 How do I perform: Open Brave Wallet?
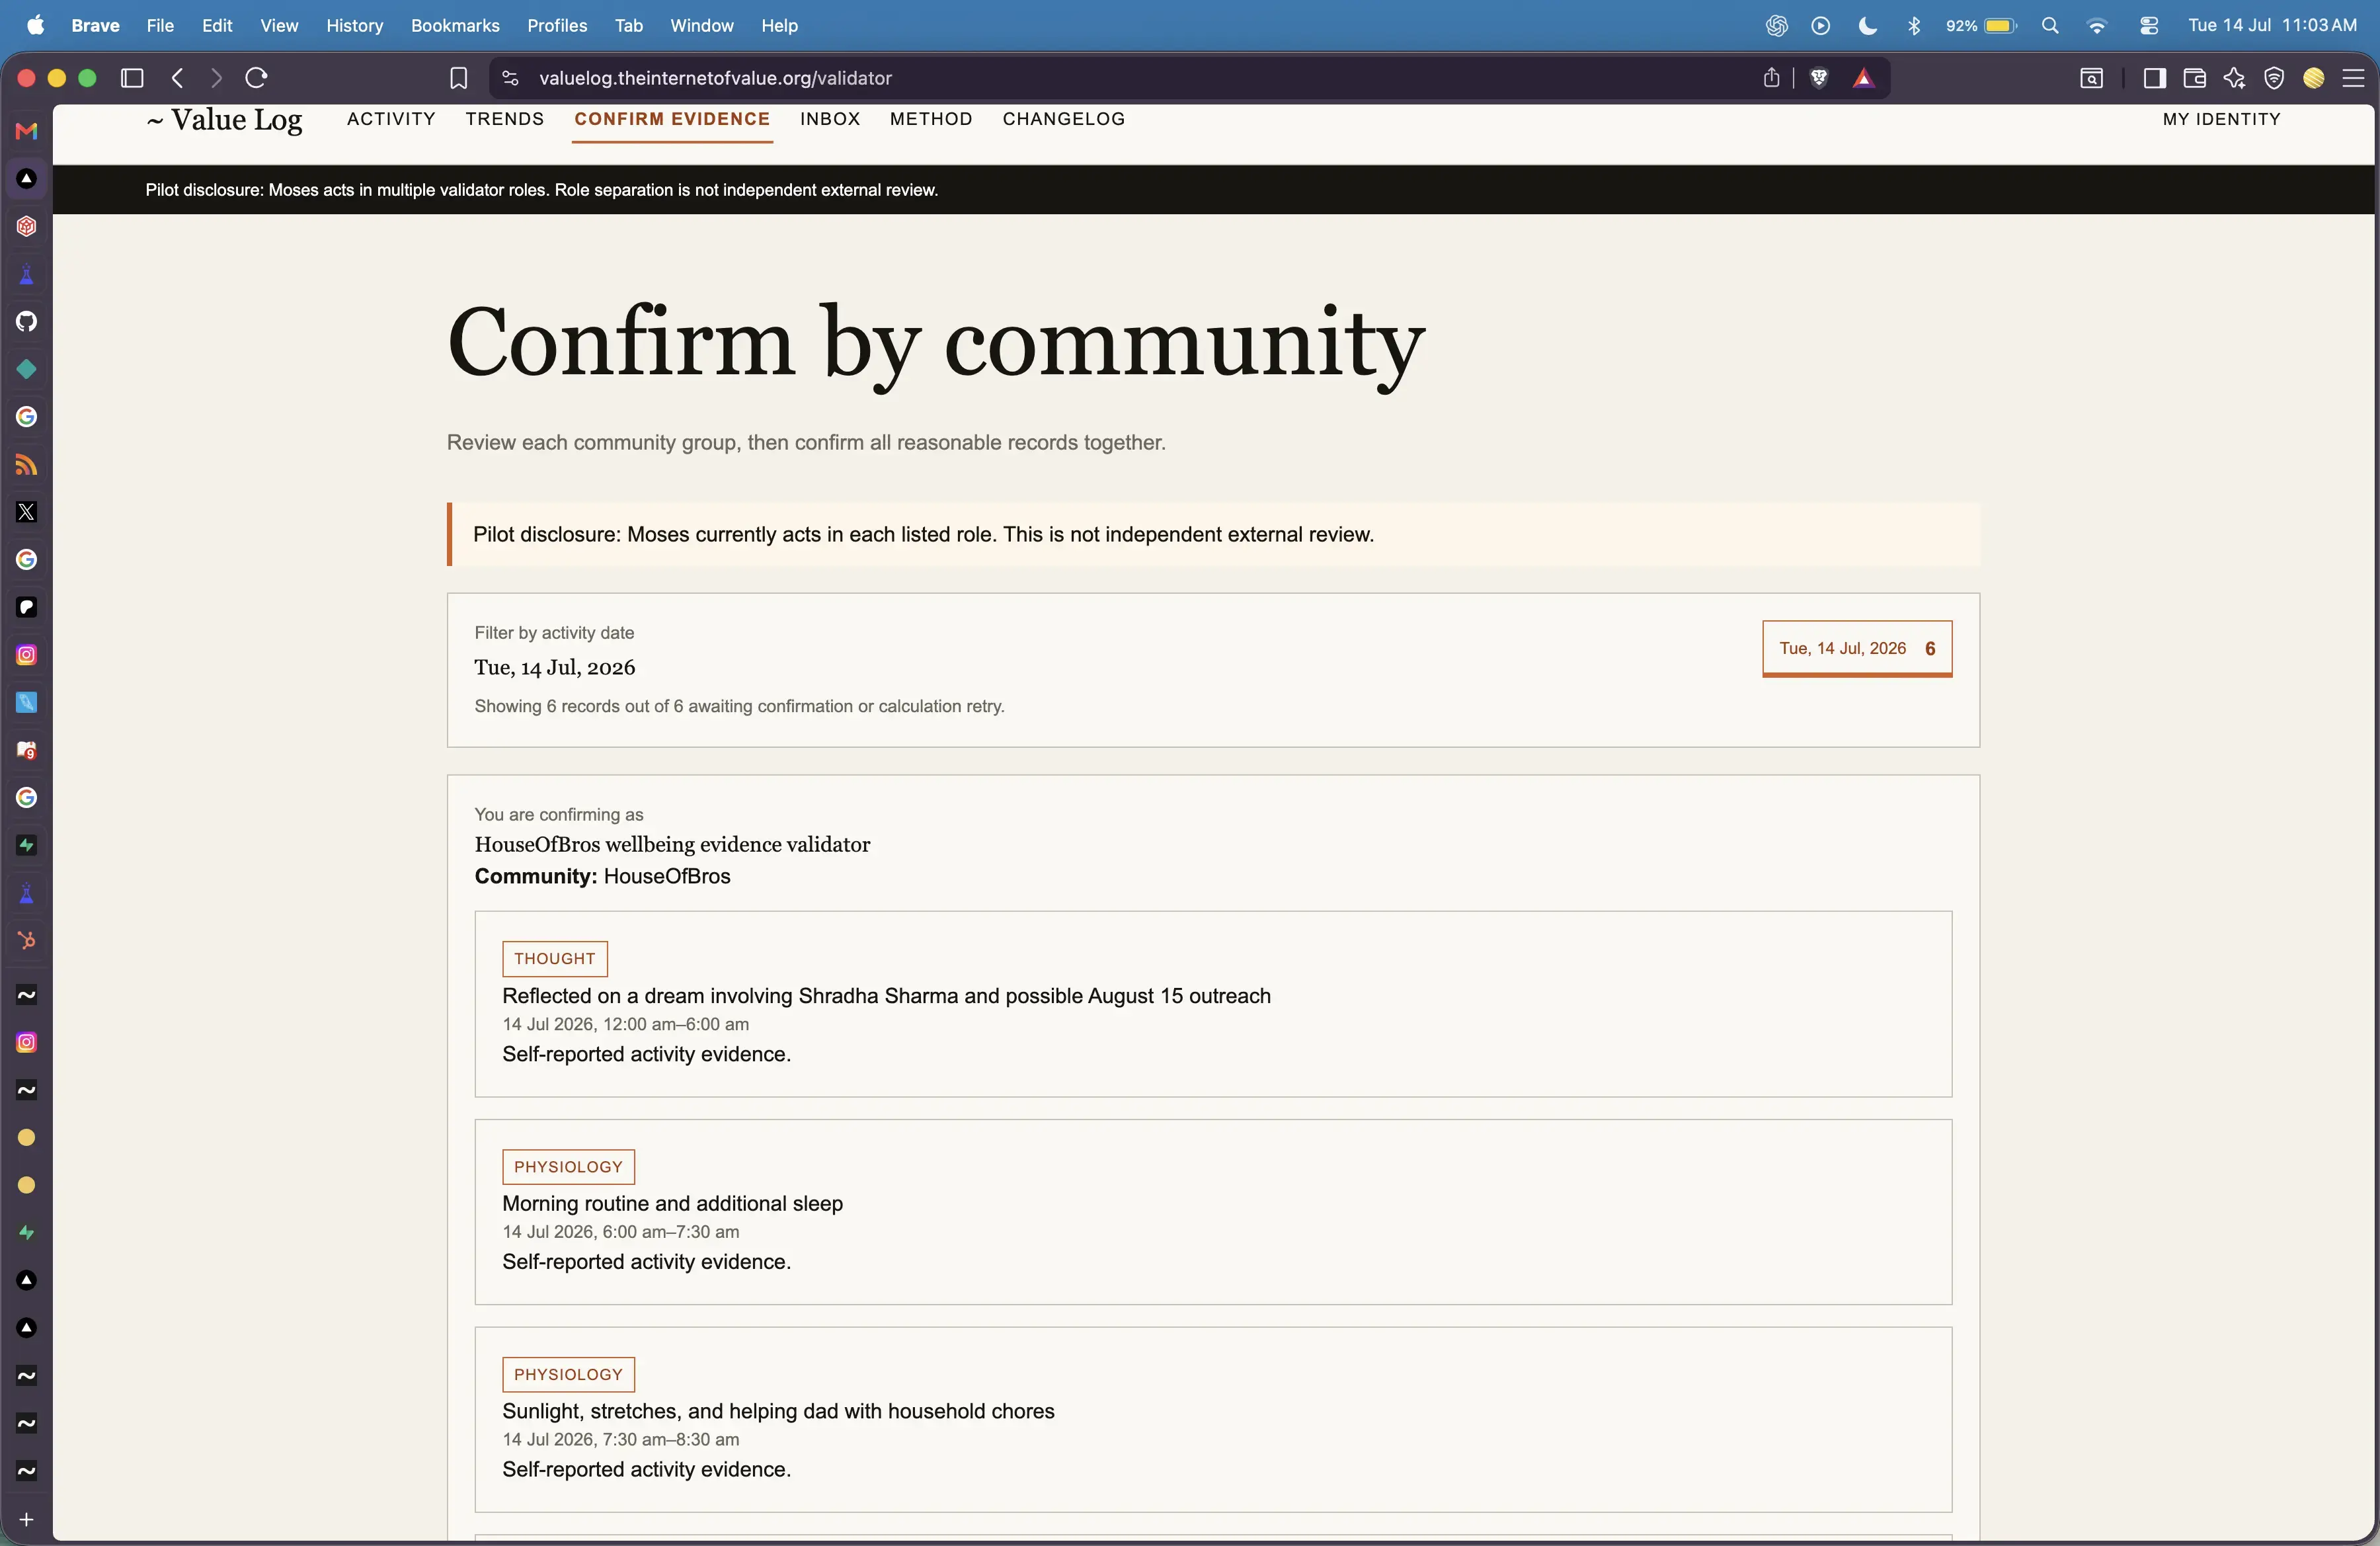point(2194,78)
